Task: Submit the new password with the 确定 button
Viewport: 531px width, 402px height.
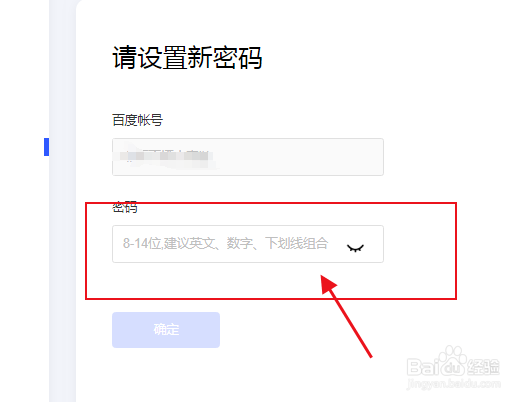Action: pyautogui.click(x=166, y=330)
